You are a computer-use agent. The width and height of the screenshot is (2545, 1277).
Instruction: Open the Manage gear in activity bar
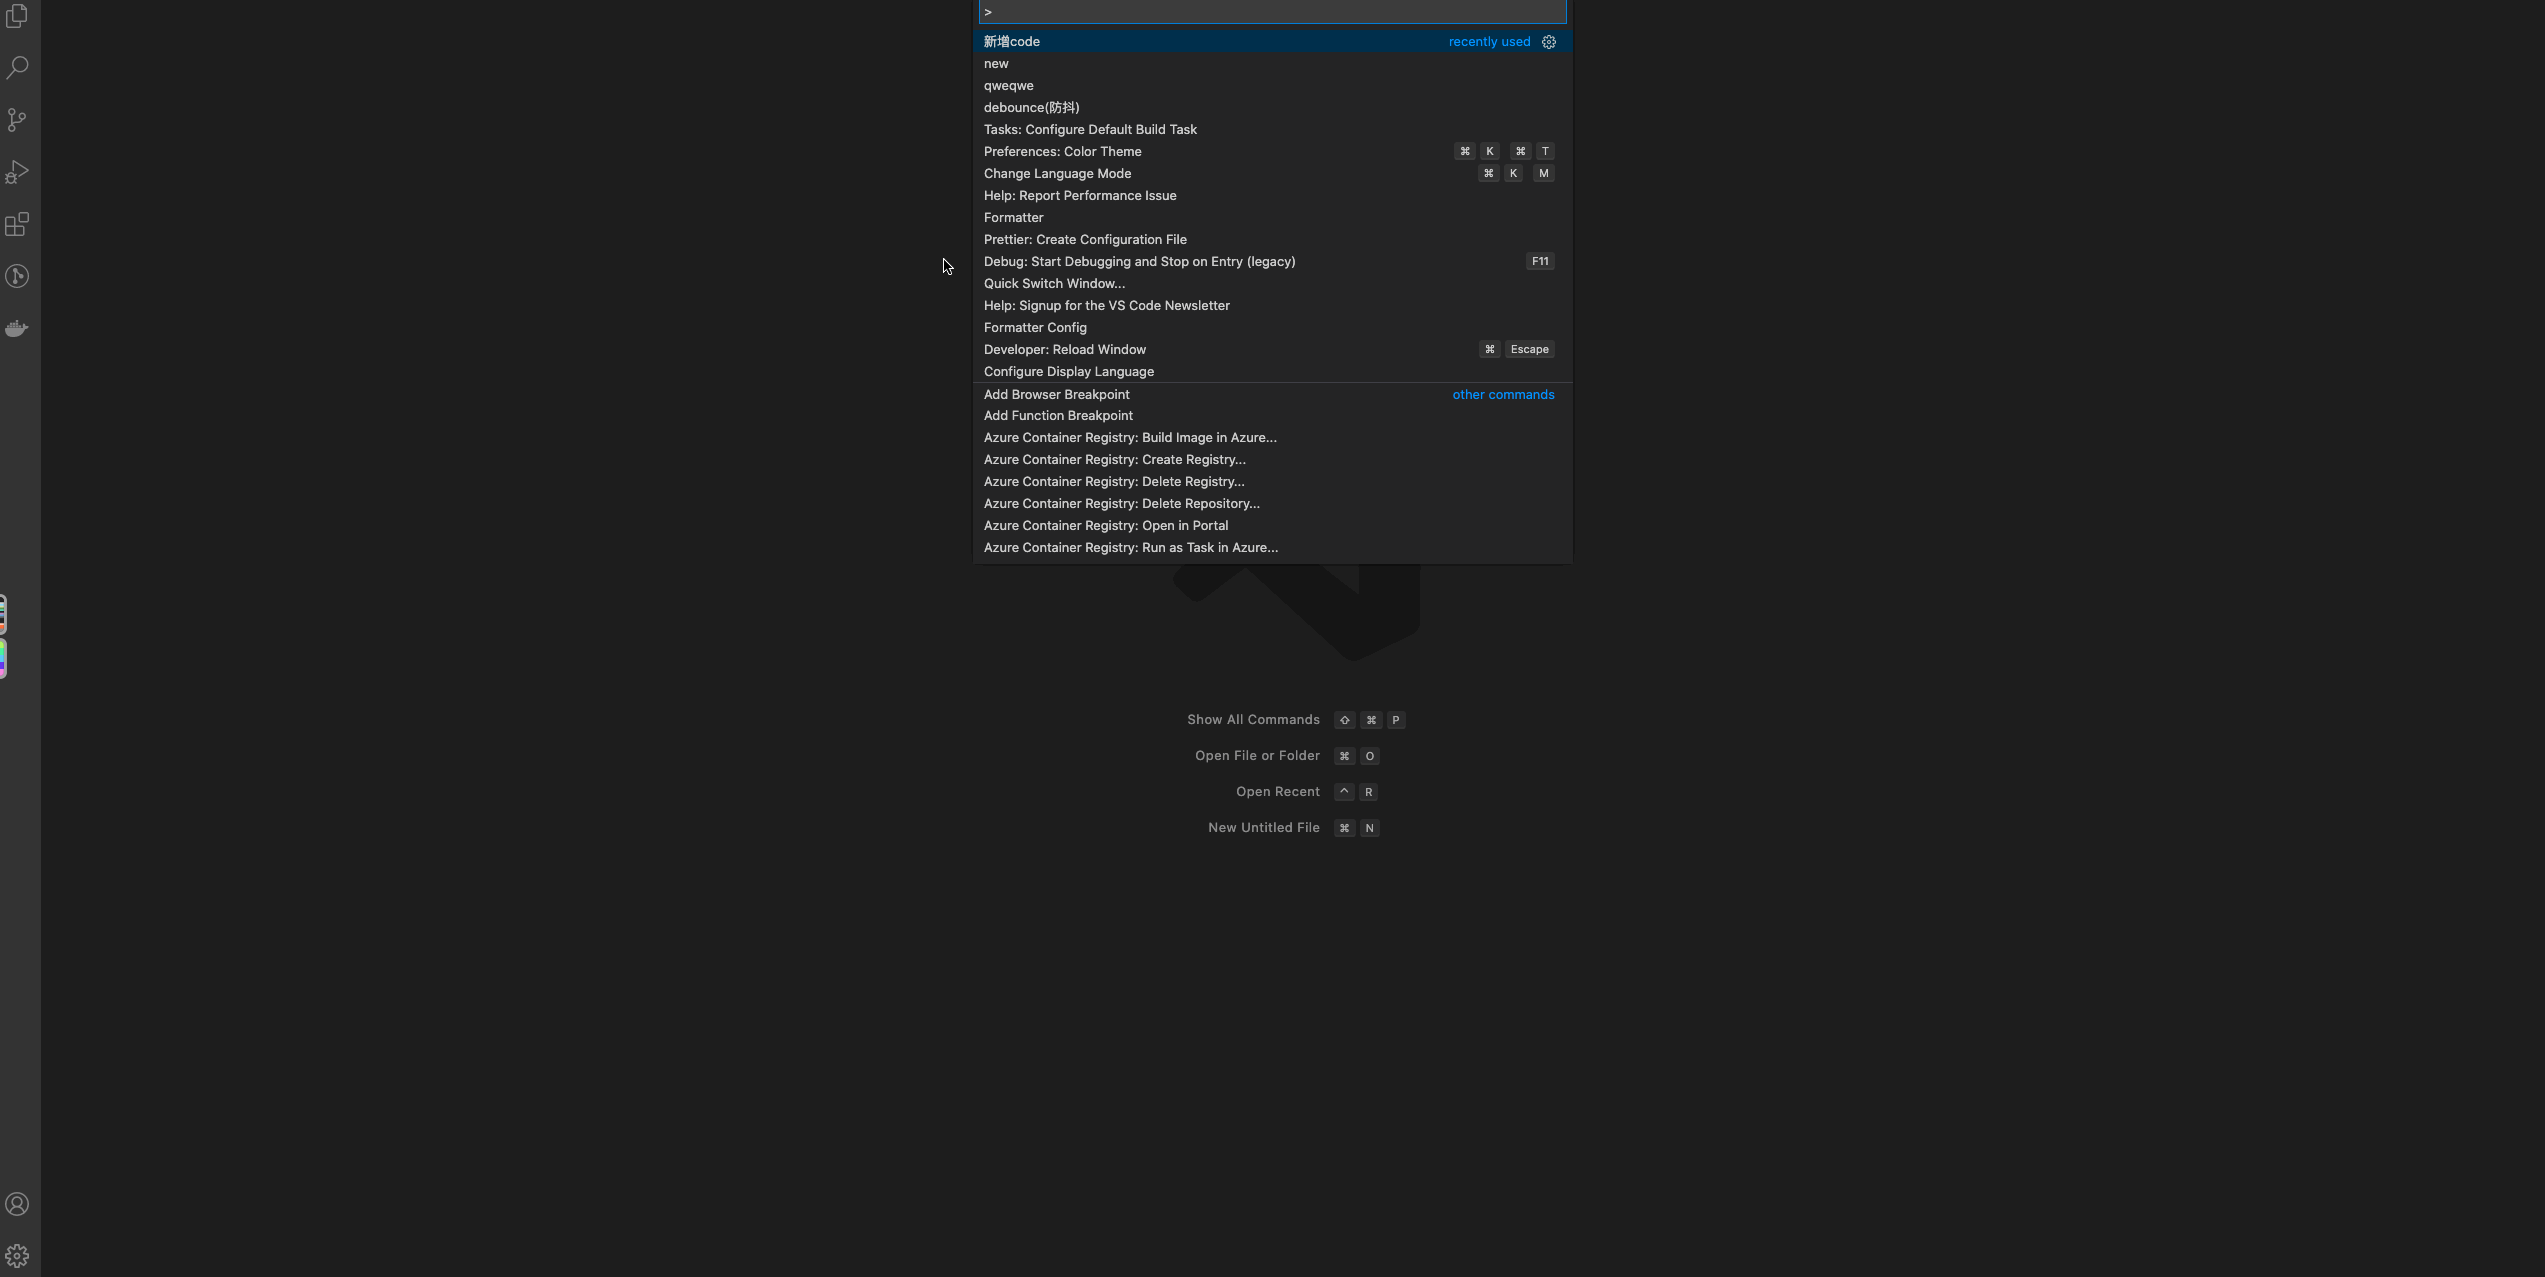[17, 1256]
